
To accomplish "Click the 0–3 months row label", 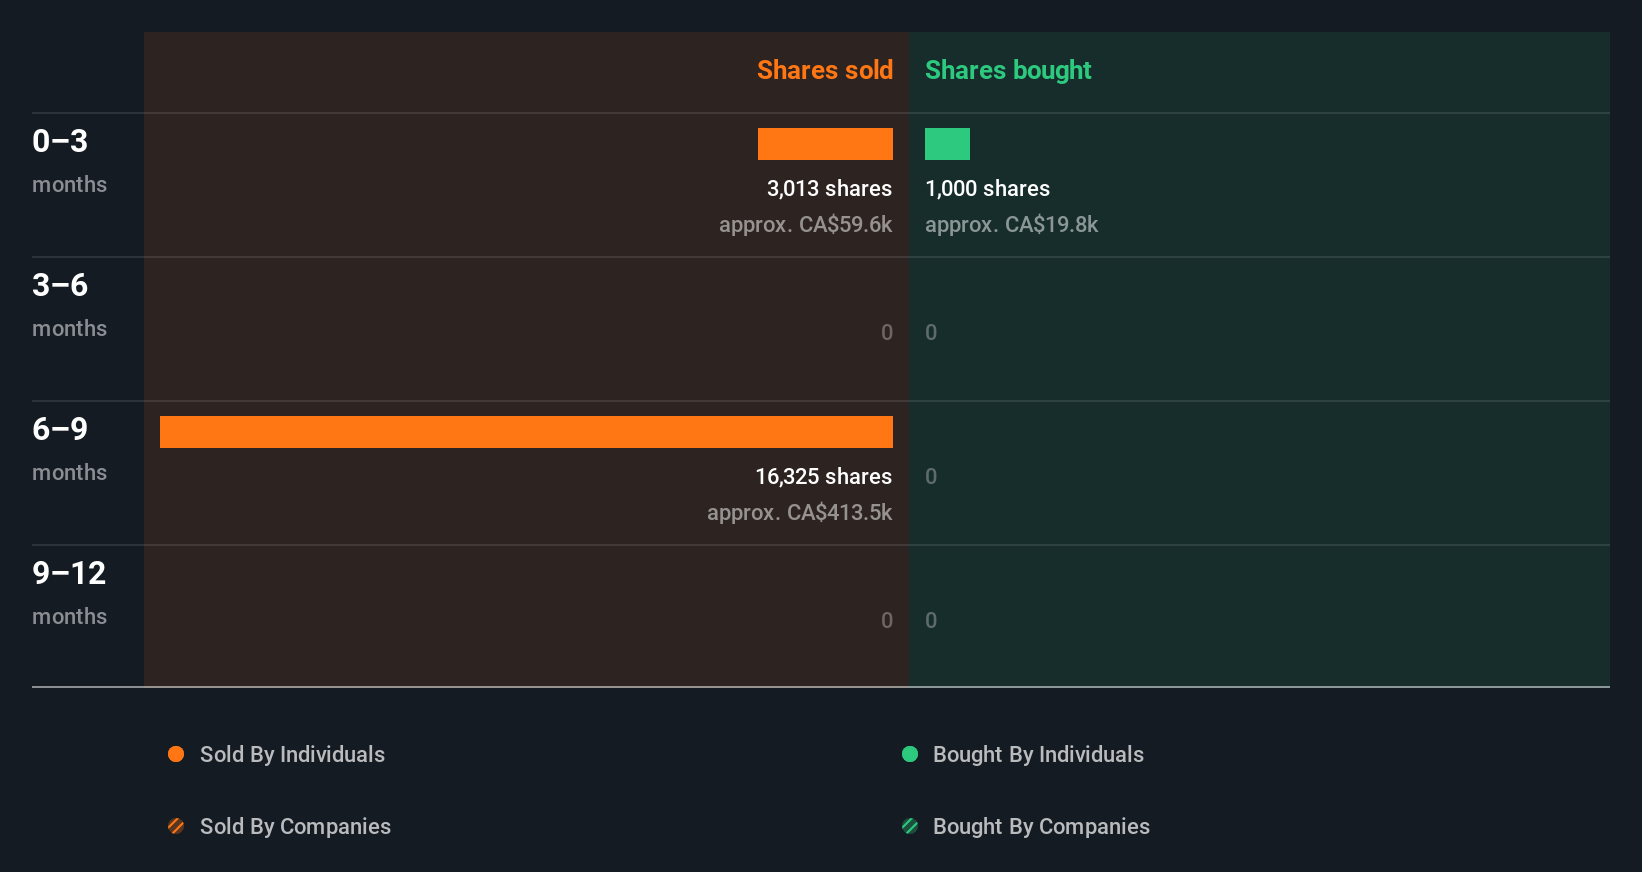I will (x=69, y=160).
